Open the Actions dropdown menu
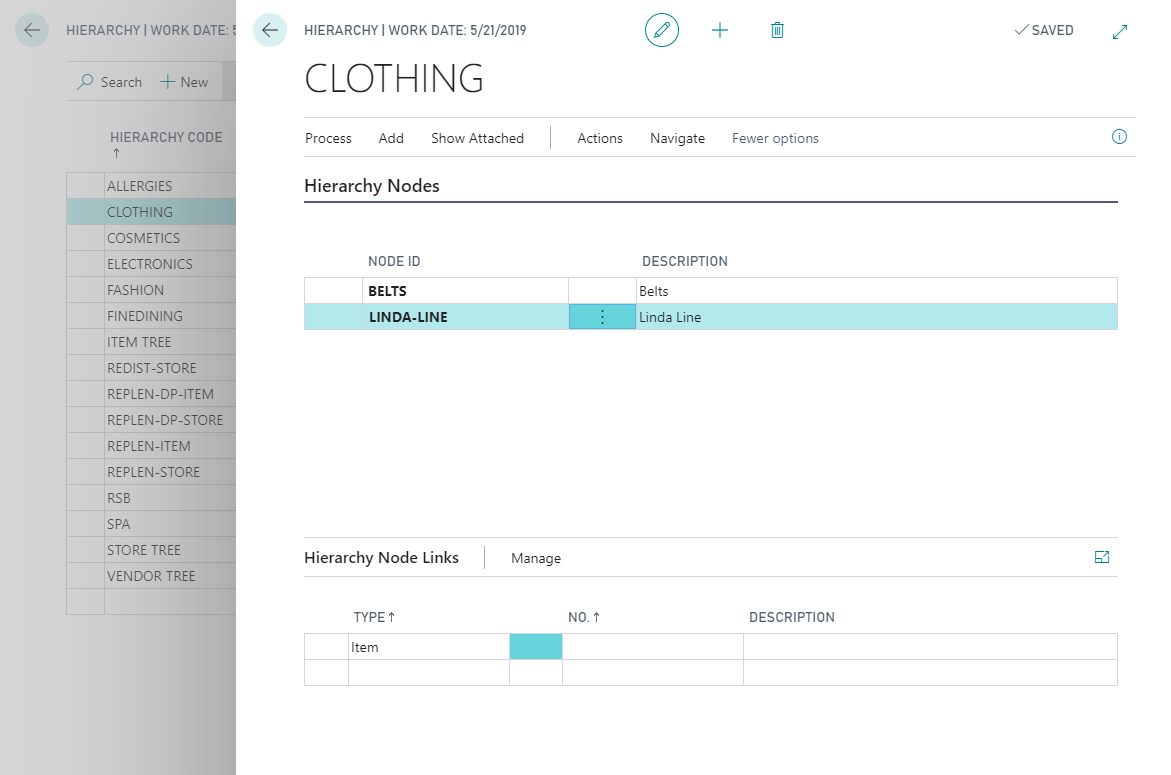Screen dimensions: 1171x775 click(x=600, y=138)
